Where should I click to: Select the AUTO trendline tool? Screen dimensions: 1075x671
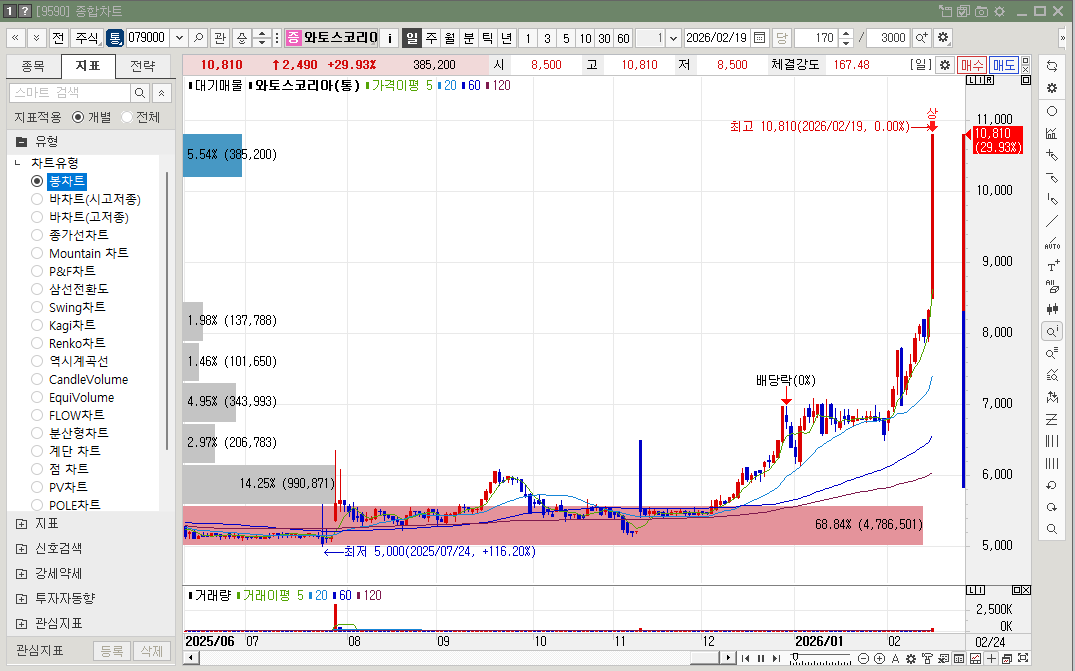(1052, 243)
